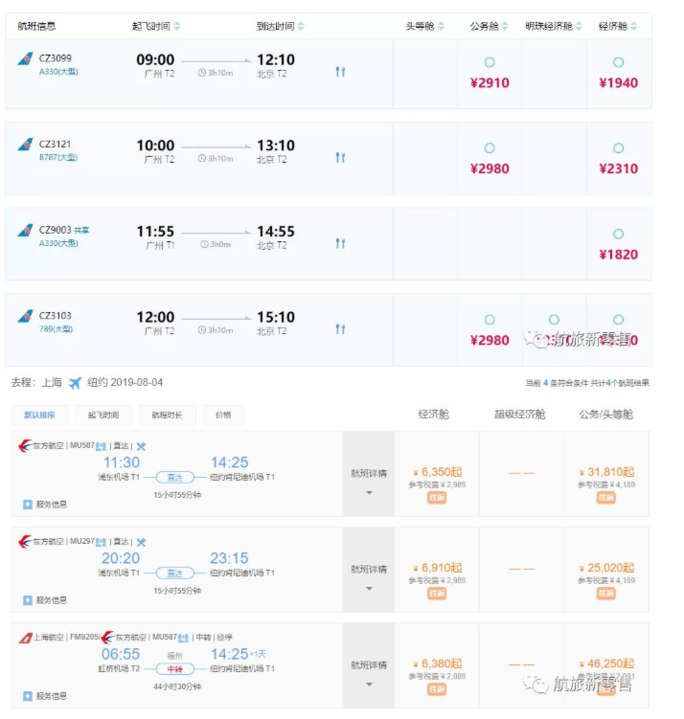The width and height of the screenshot is (684, 719).
Task: Click the 中转 transfer badge on the FM9205 flight
Action: [174, 668]
